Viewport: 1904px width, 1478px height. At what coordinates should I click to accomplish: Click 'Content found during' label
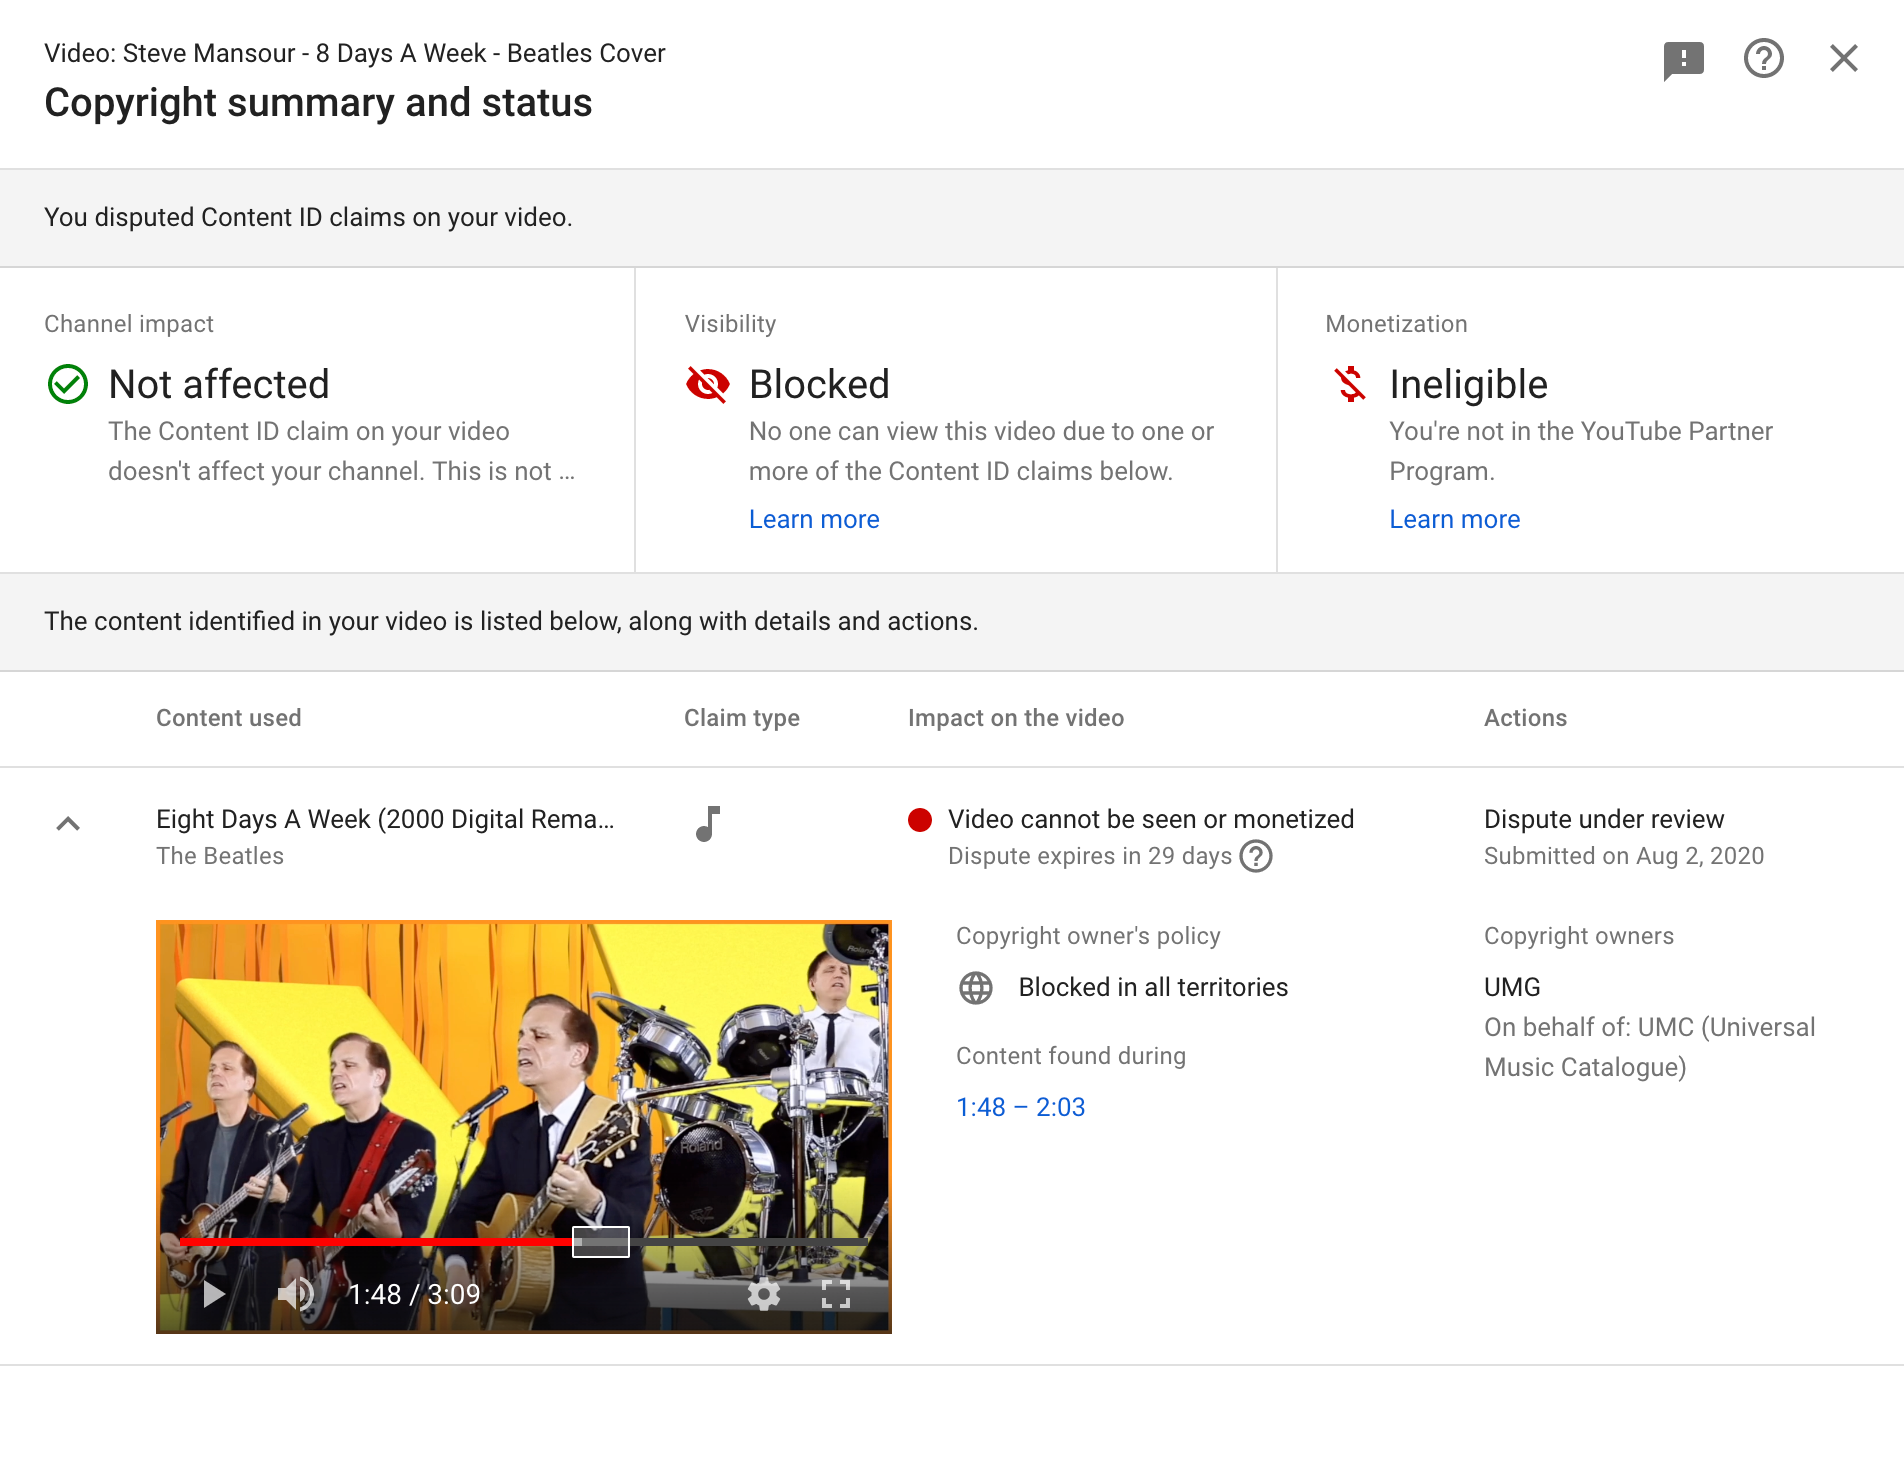point(1071,1056)
